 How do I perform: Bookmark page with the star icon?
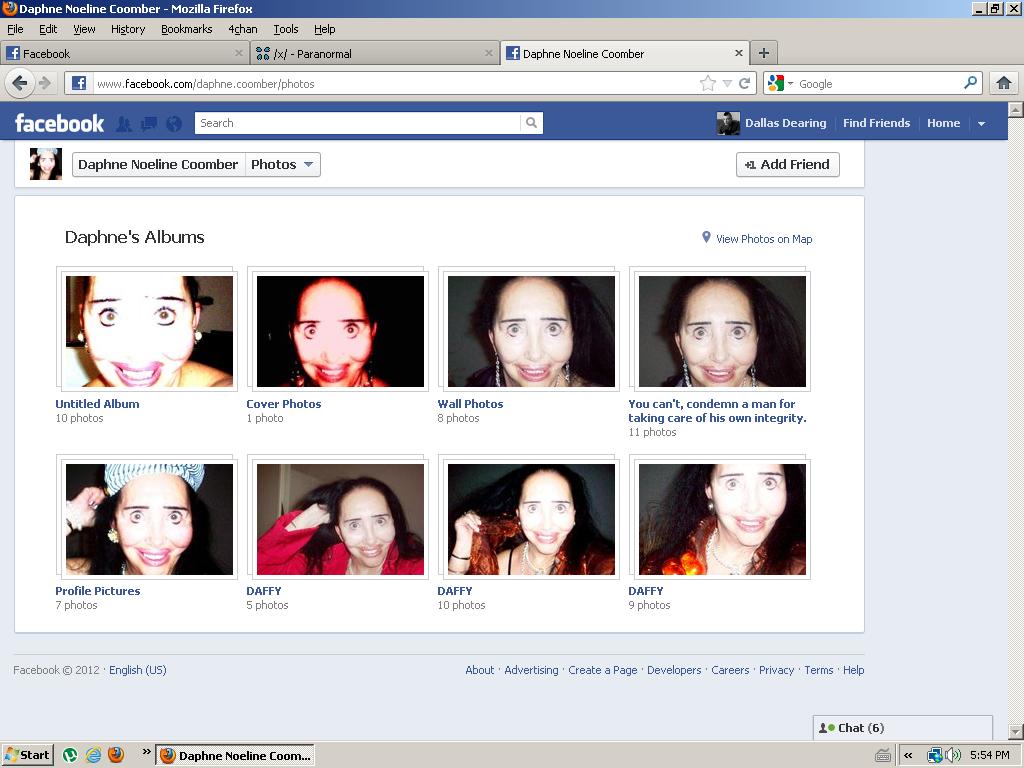(707, 83)
